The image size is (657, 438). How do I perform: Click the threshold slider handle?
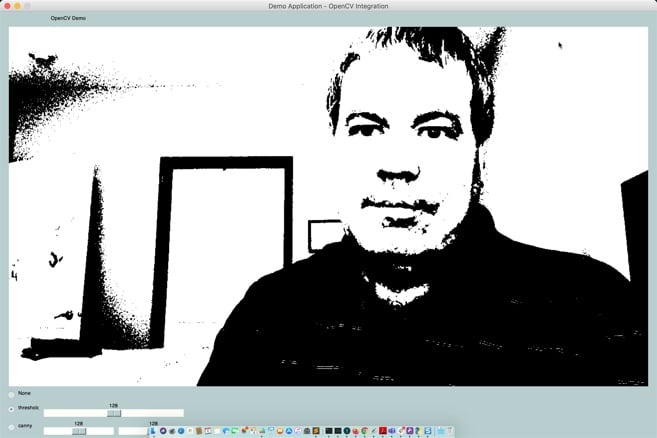coord(114,413)
